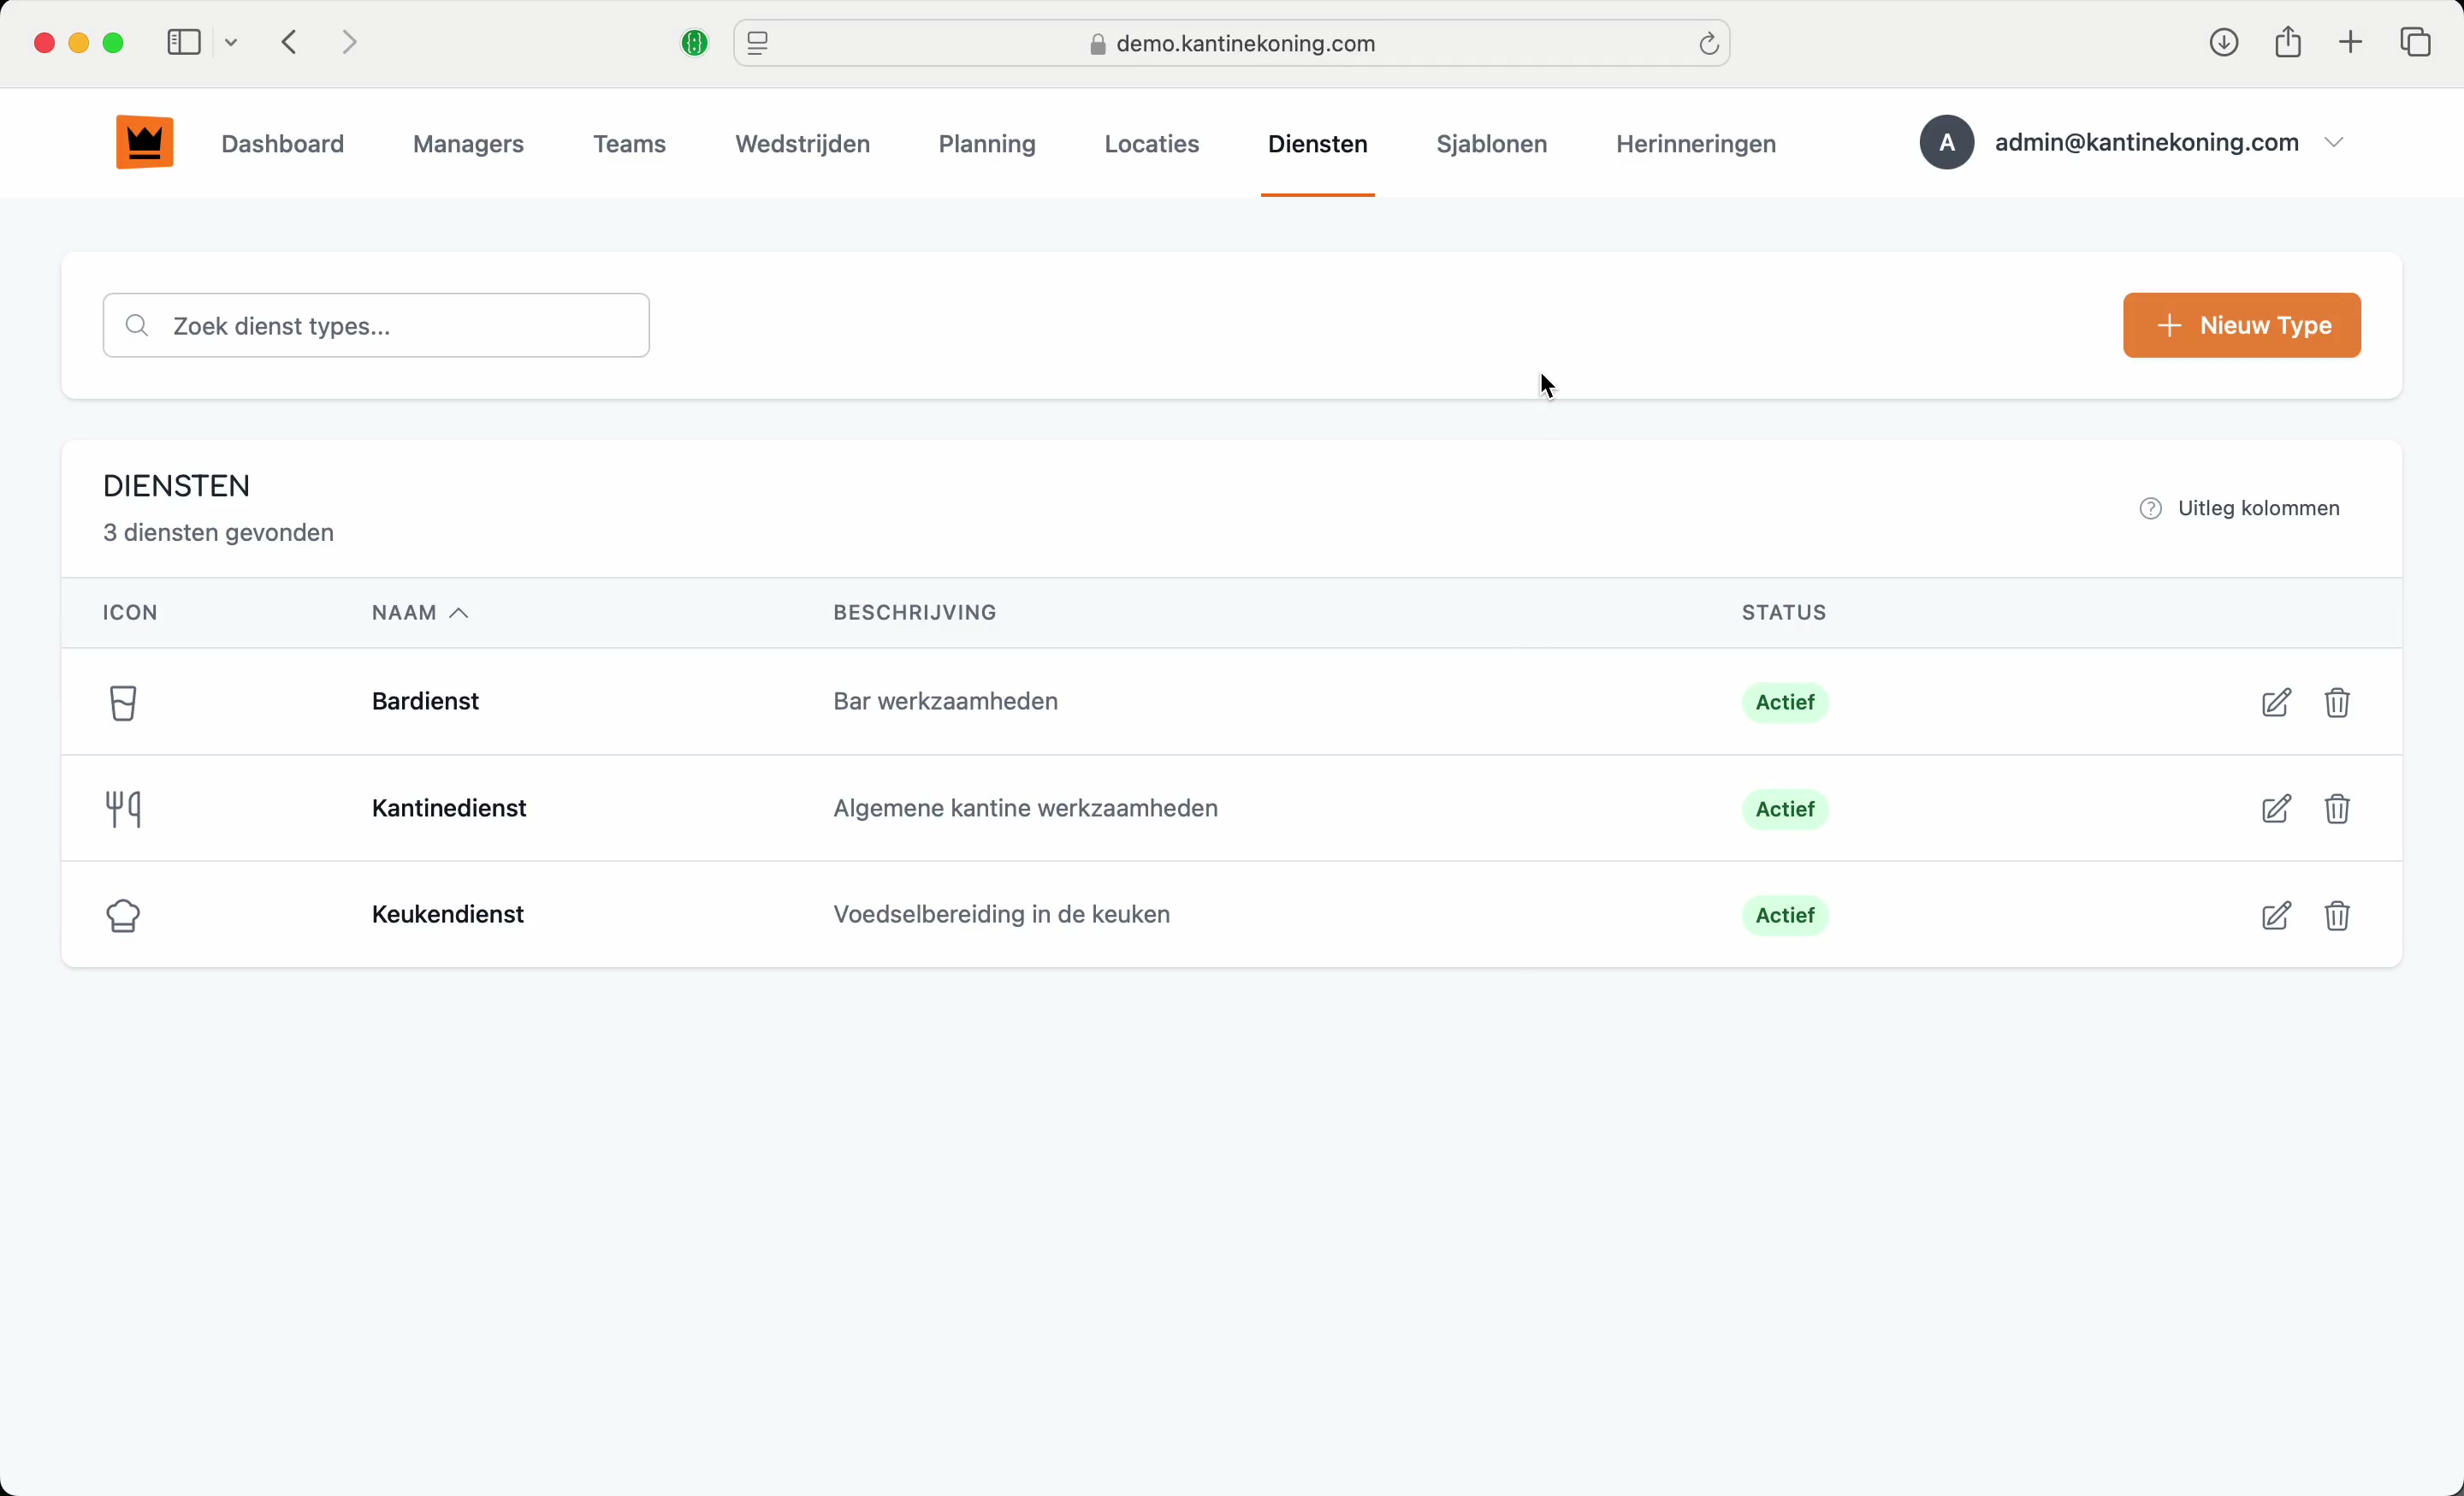Image resolution: width=2464 pixels, height=1496 pixels.
Task: Focus the Zoek dienst types search field
Action: pyautogui.click(x=376, y=326)
